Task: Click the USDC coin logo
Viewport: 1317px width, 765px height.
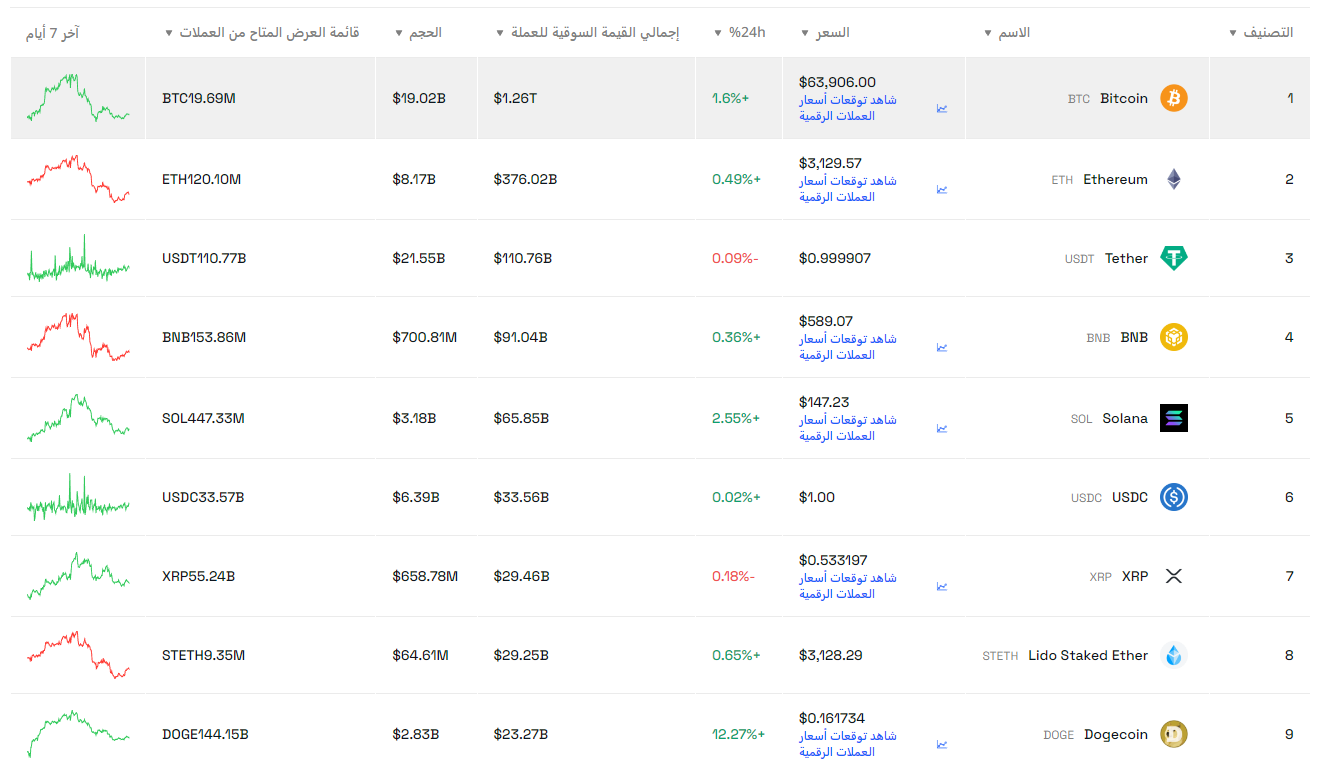Action: [1174, 497]
